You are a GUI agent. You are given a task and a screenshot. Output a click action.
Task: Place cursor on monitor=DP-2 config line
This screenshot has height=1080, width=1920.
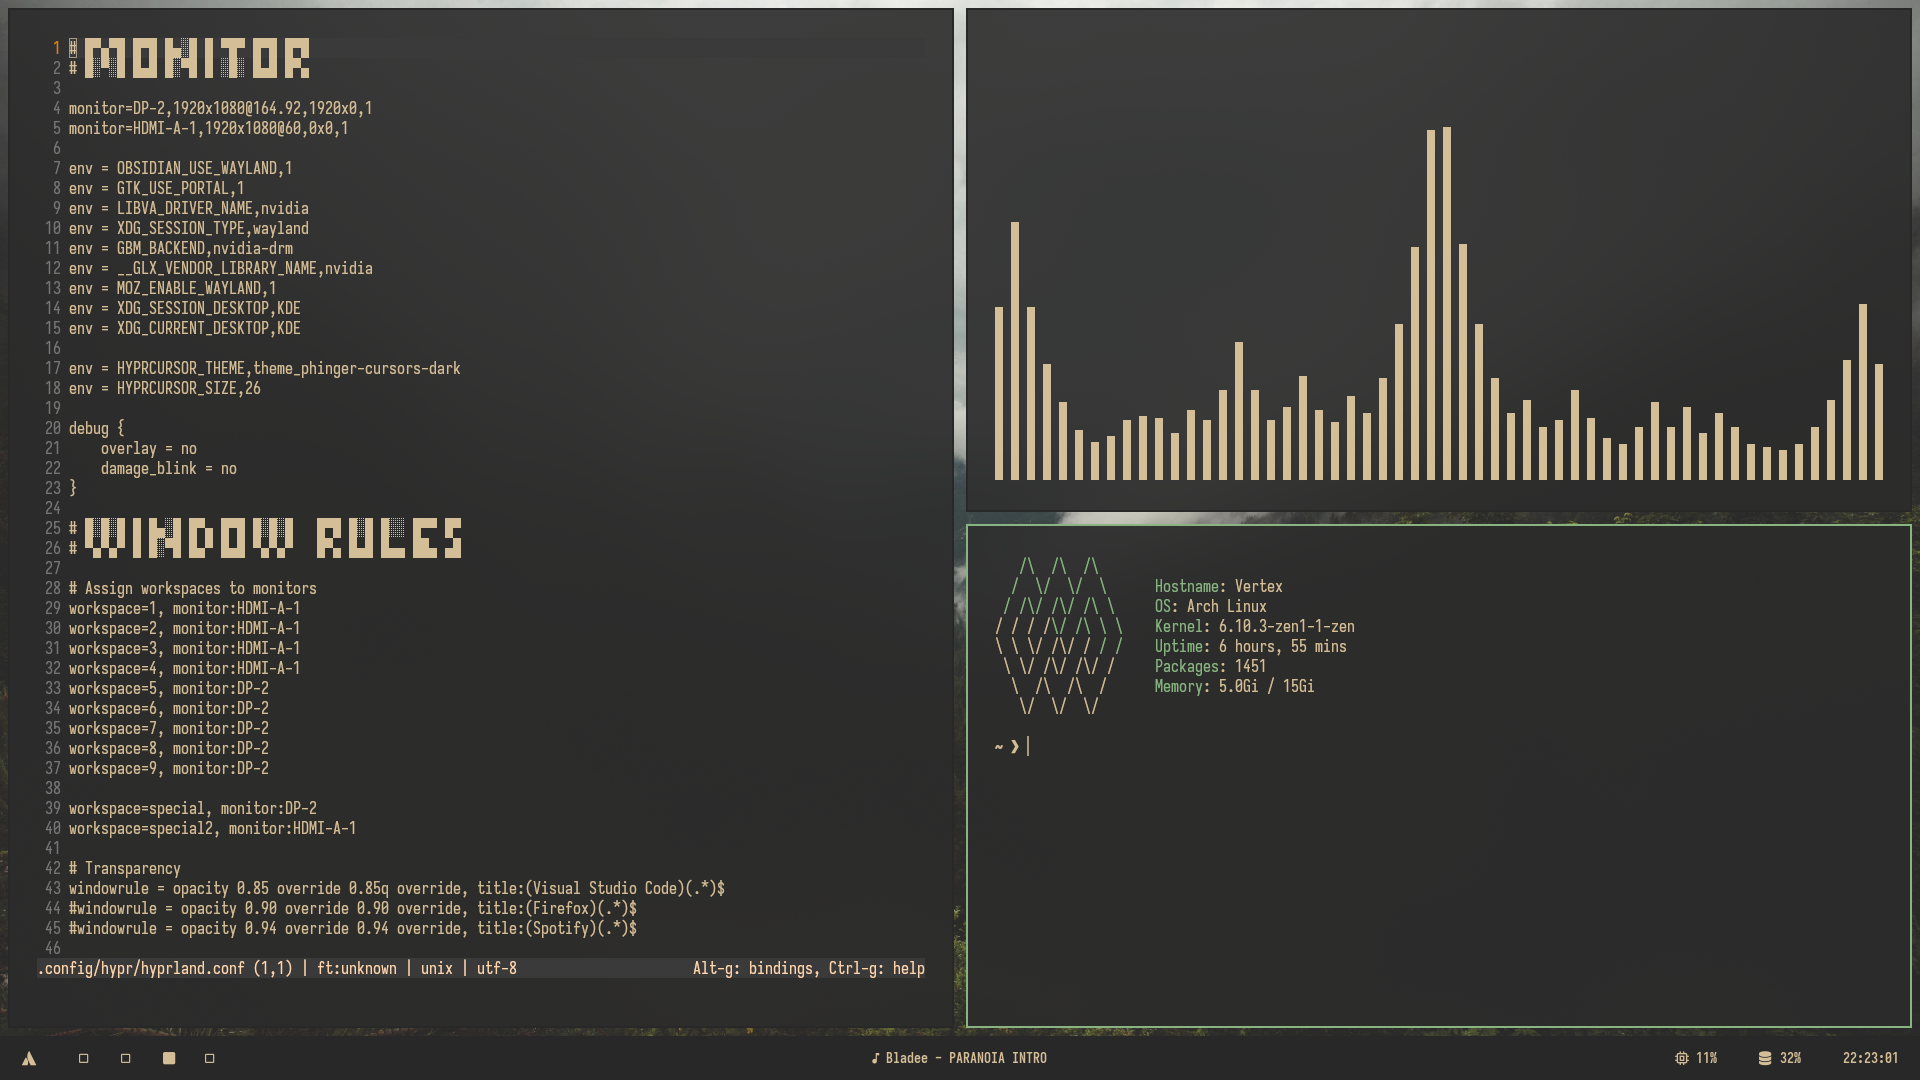coord(220,108)
